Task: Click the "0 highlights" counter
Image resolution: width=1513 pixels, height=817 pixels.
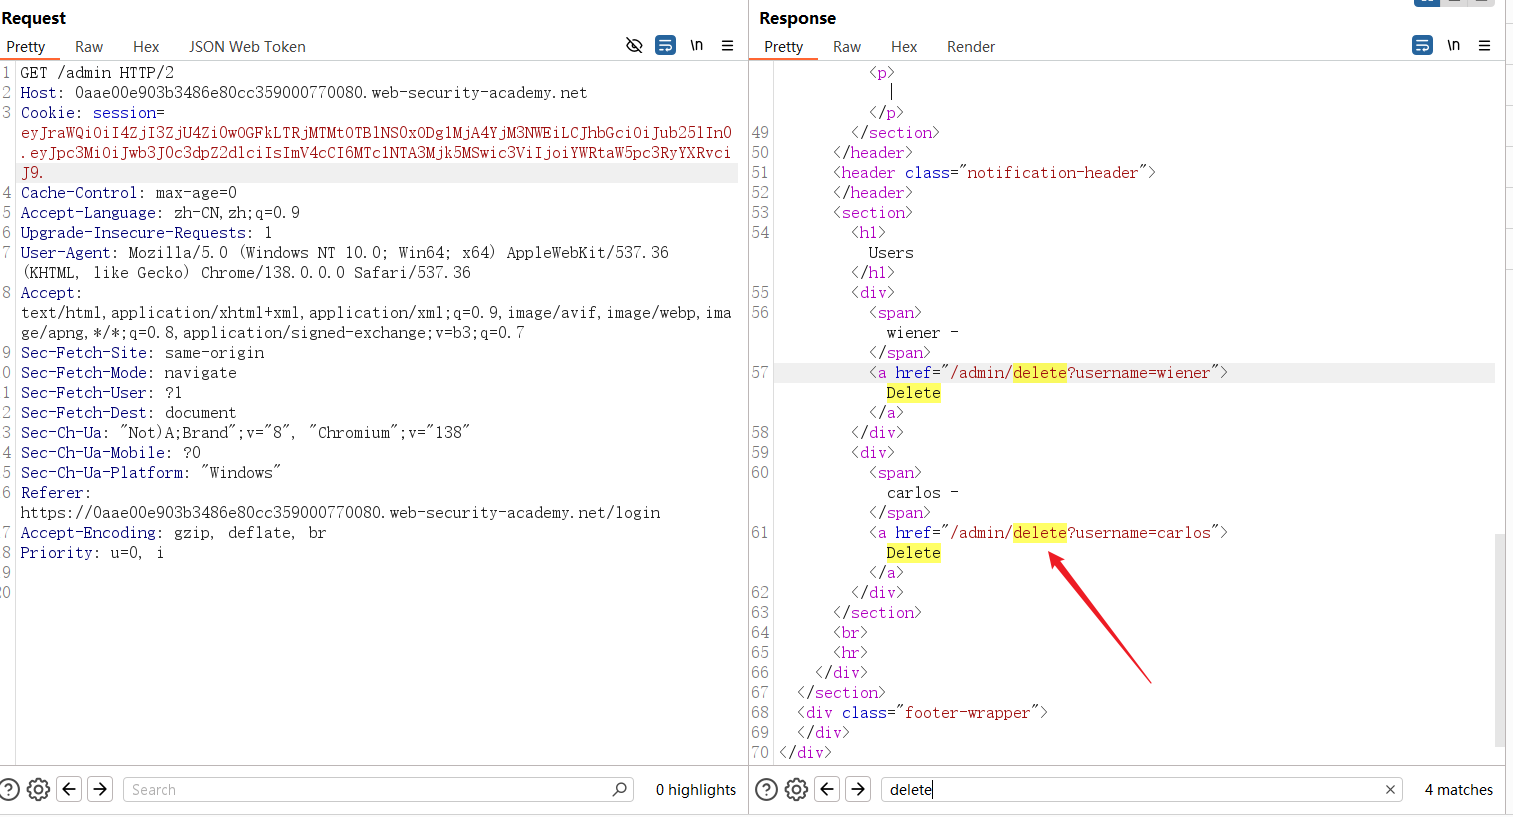Action: (x=696, y=790)
